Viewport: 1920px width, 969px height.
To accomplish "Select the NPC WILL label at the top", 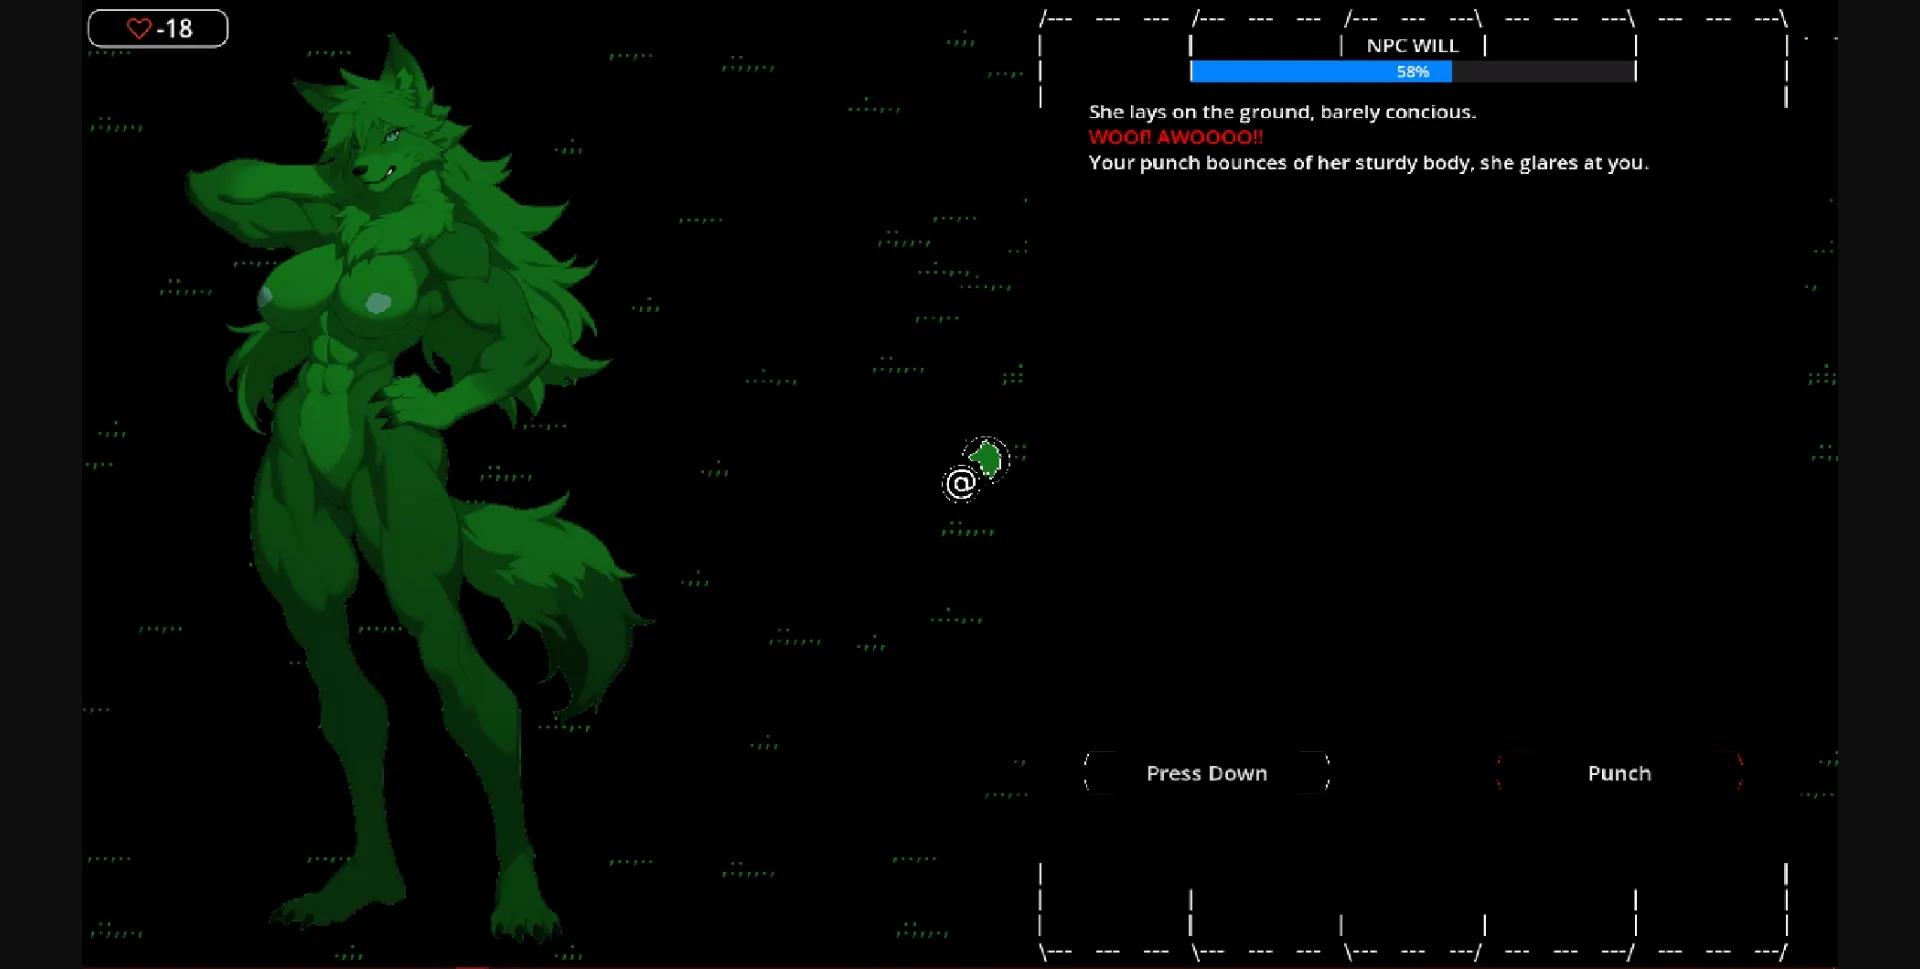I will [1411, 45].
